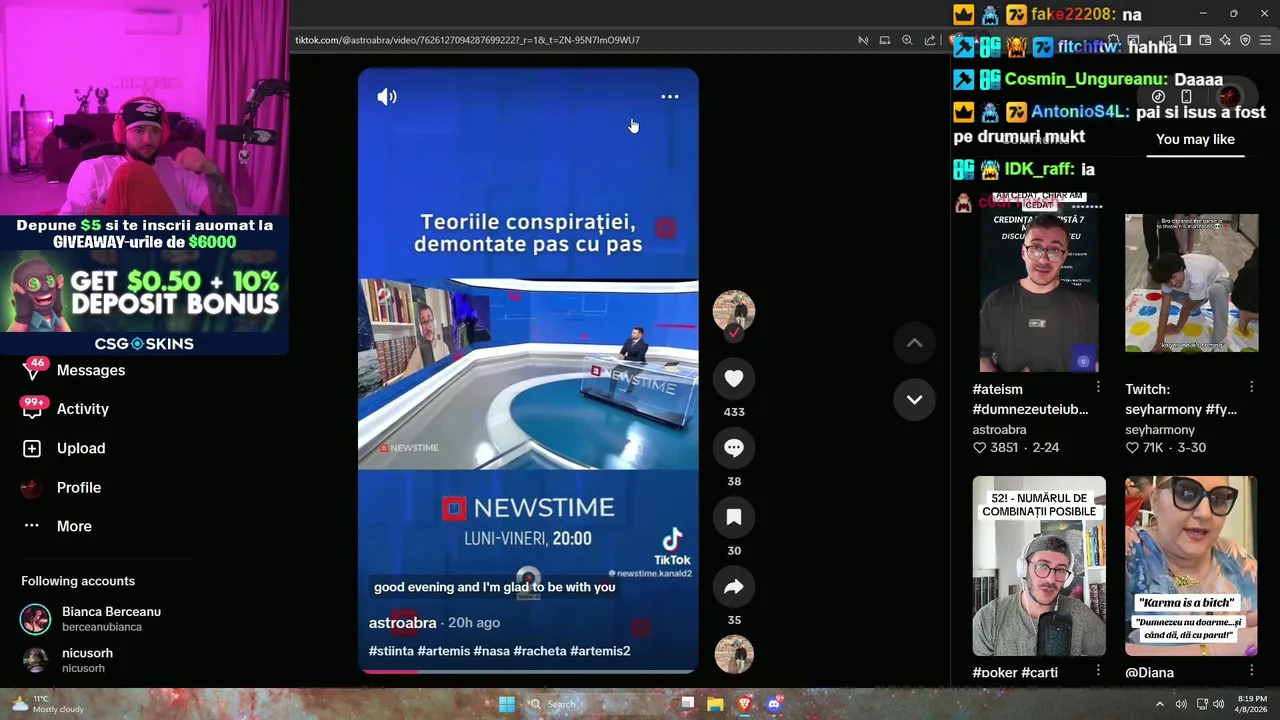This screenshot has width=1280, height=720.
Task: Open the #stiinta hashtag
Action: tap(391, 651)
